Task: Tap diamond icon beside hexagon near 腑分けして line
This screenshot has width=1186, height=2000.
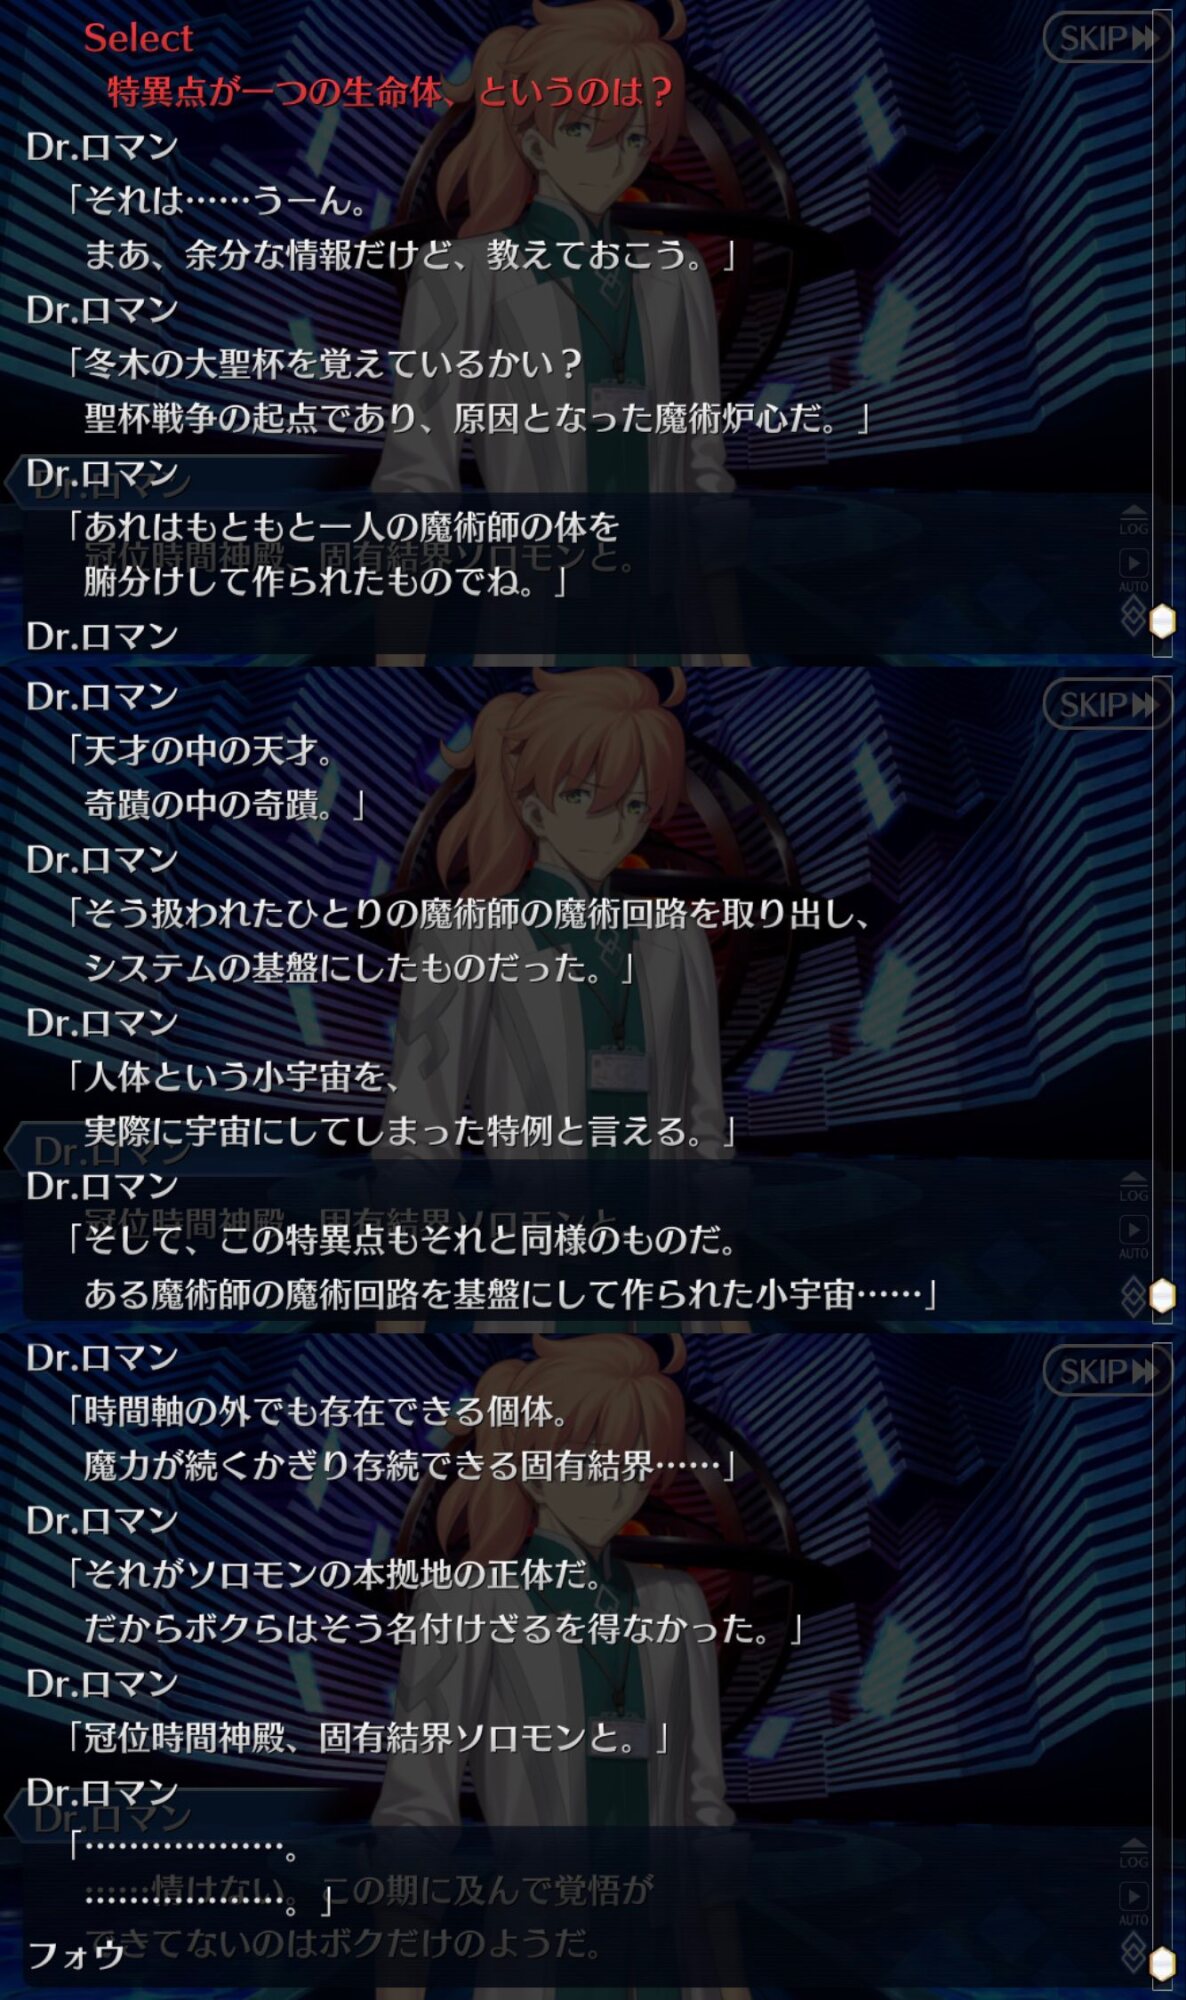Action: 1132,616
